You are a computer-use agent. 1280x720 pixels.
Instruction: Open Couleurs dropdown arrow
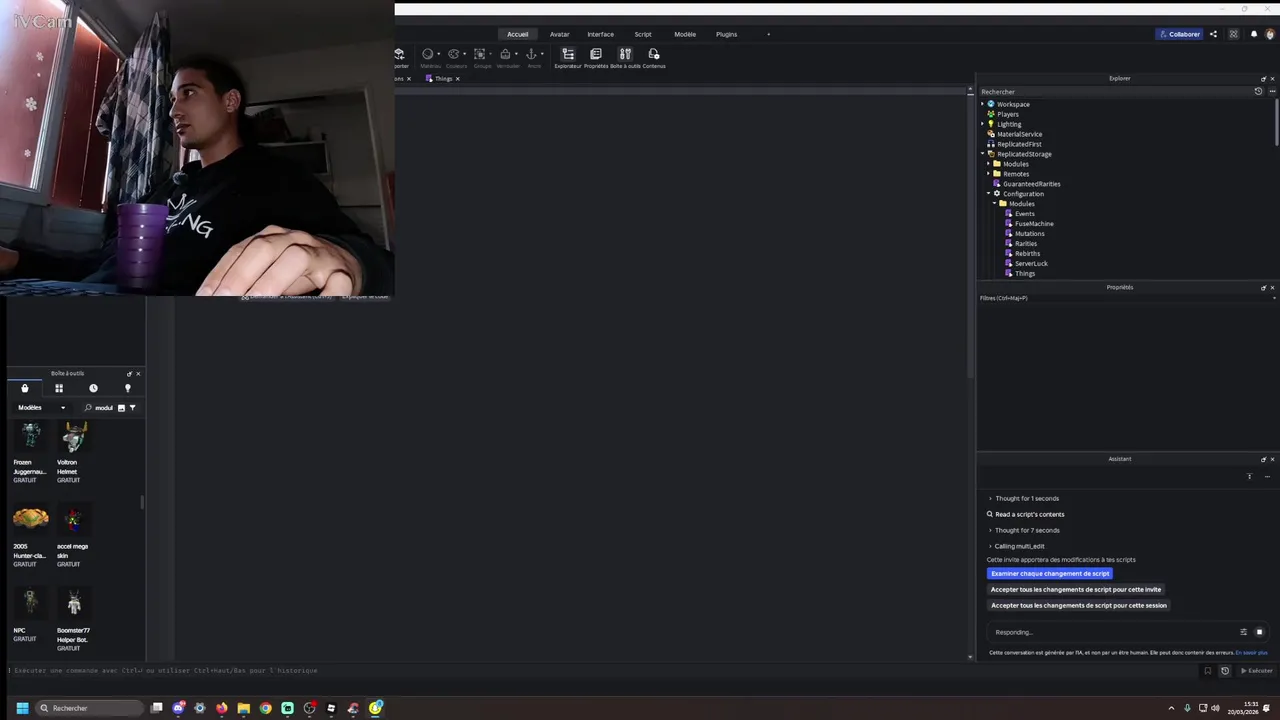464,54
